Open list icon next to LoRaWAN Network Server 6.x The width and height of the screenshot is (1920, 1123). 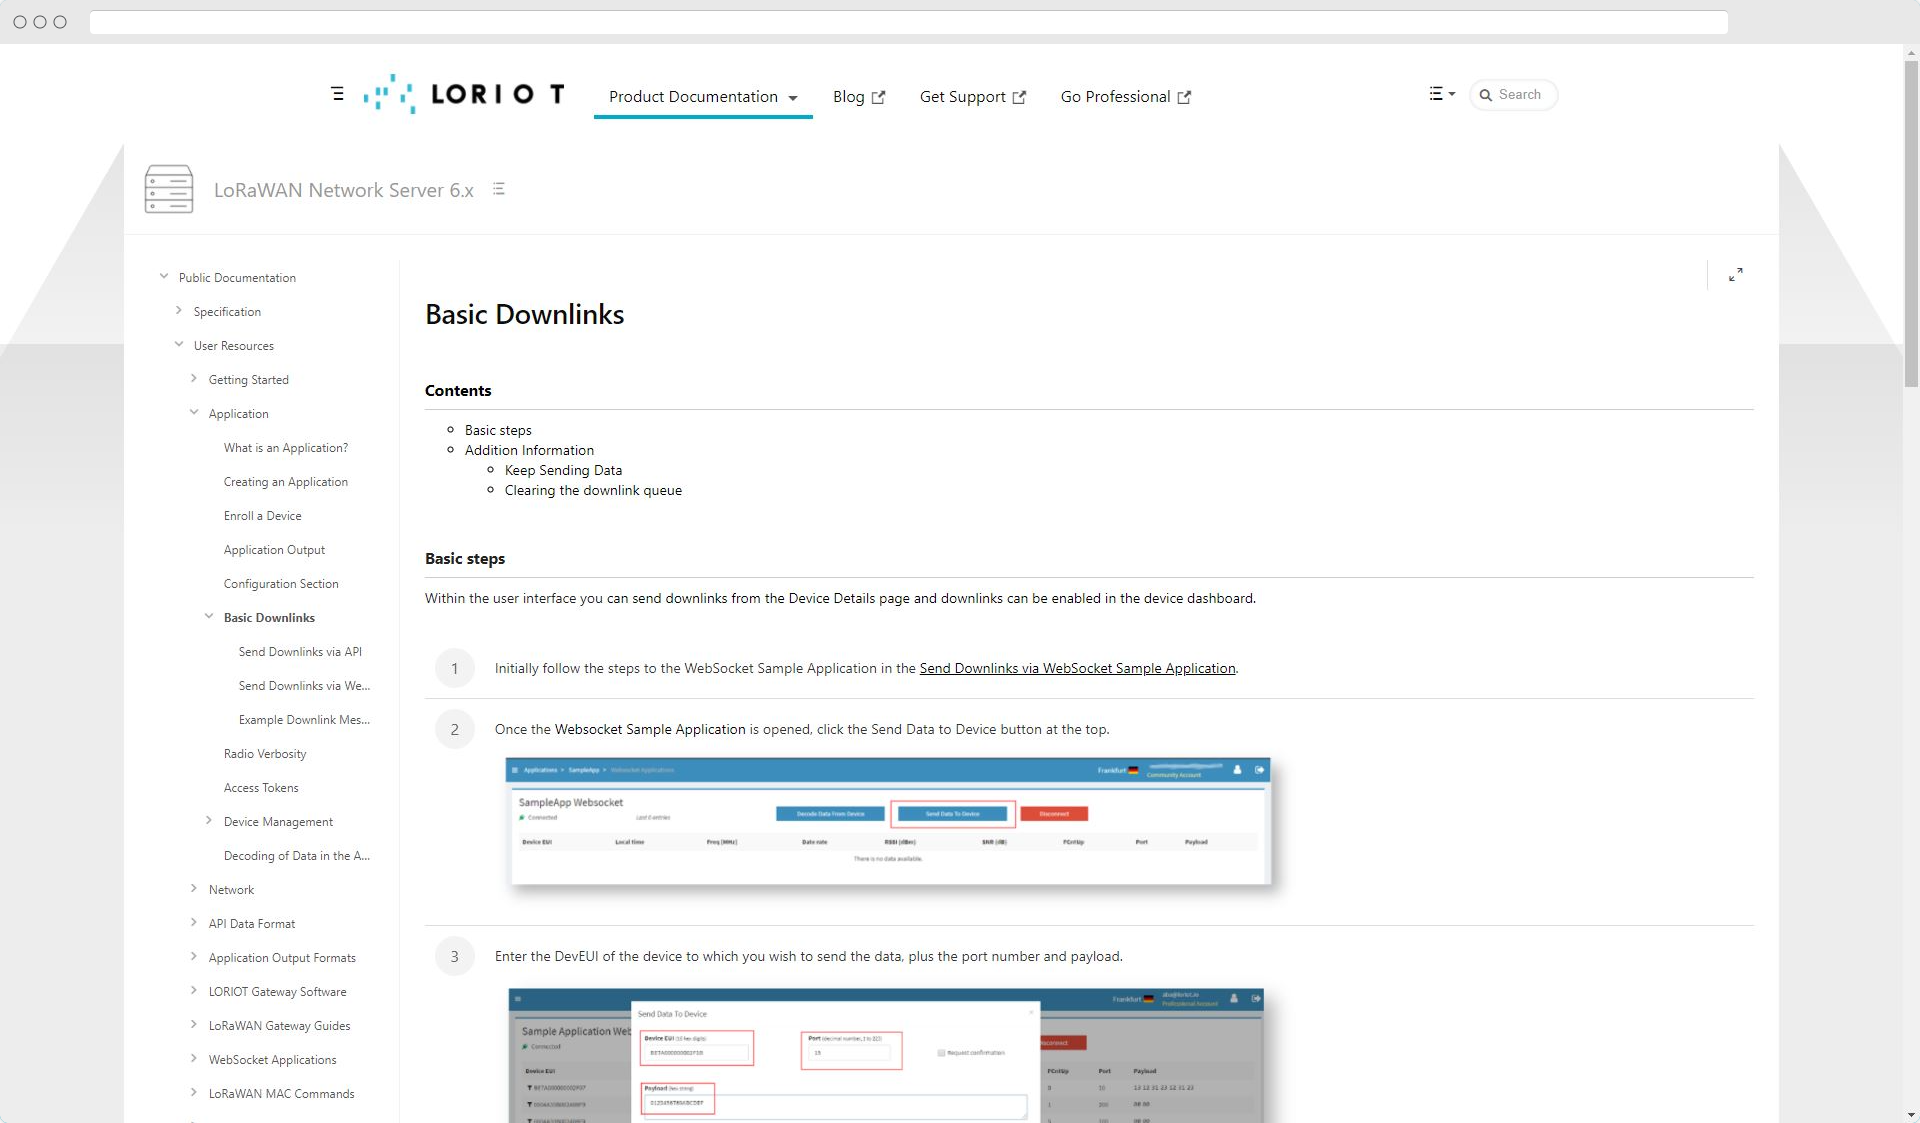[499, 189]
